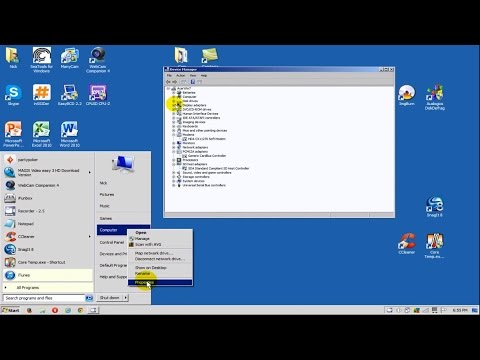The height and width of the screenshot is (360, 480).
Task: Open Auslogics DiskDefrag desktop shortcut
Action: click(x=435, y=97)
